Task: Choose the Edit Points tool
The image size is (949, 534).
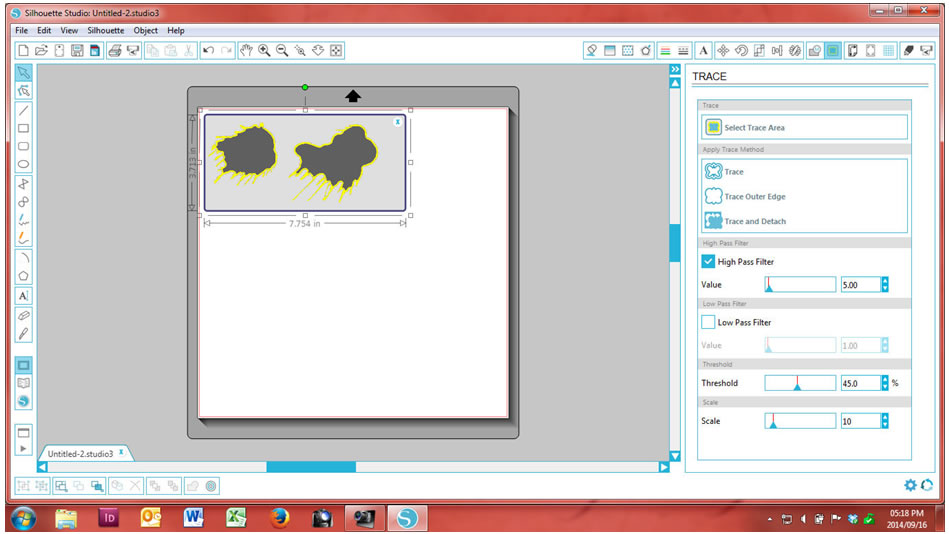Action: click(x=23, y=91)
